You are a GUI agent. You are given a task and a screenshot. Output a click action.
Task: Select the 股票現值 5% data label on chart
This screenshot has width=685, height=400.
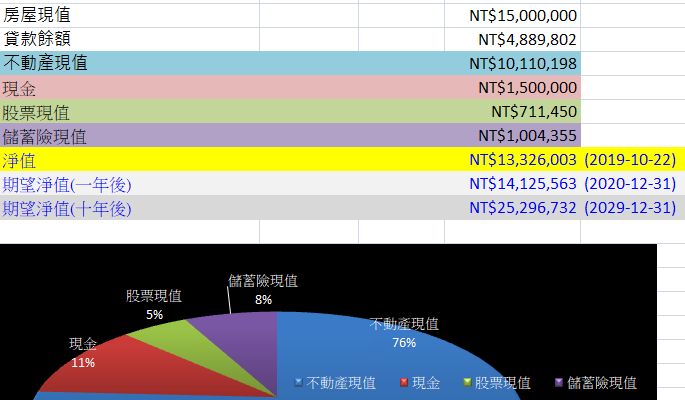pyautogui.click(x=154, y=304)
